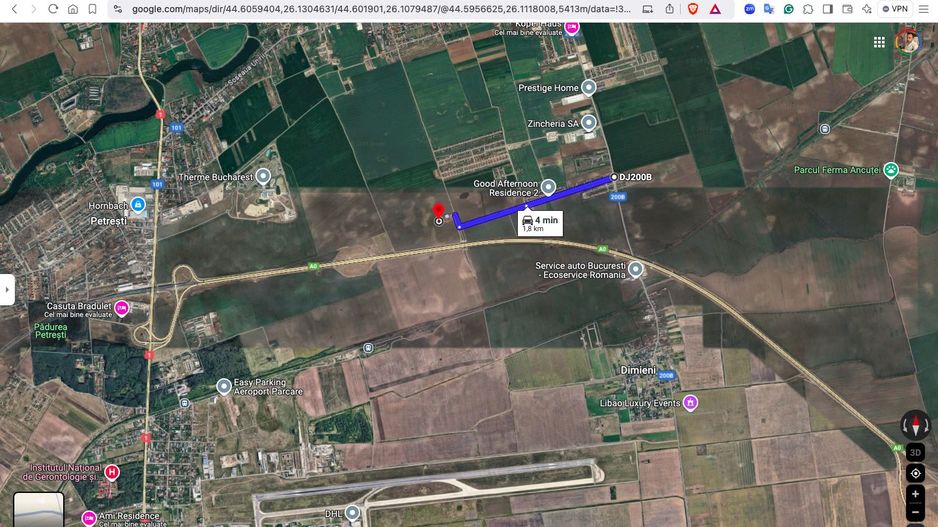Switch map layers using the bottom-left thumbnail
This screenshot has width=938, height=527.
pyautogui.click(x=38, y=510)
